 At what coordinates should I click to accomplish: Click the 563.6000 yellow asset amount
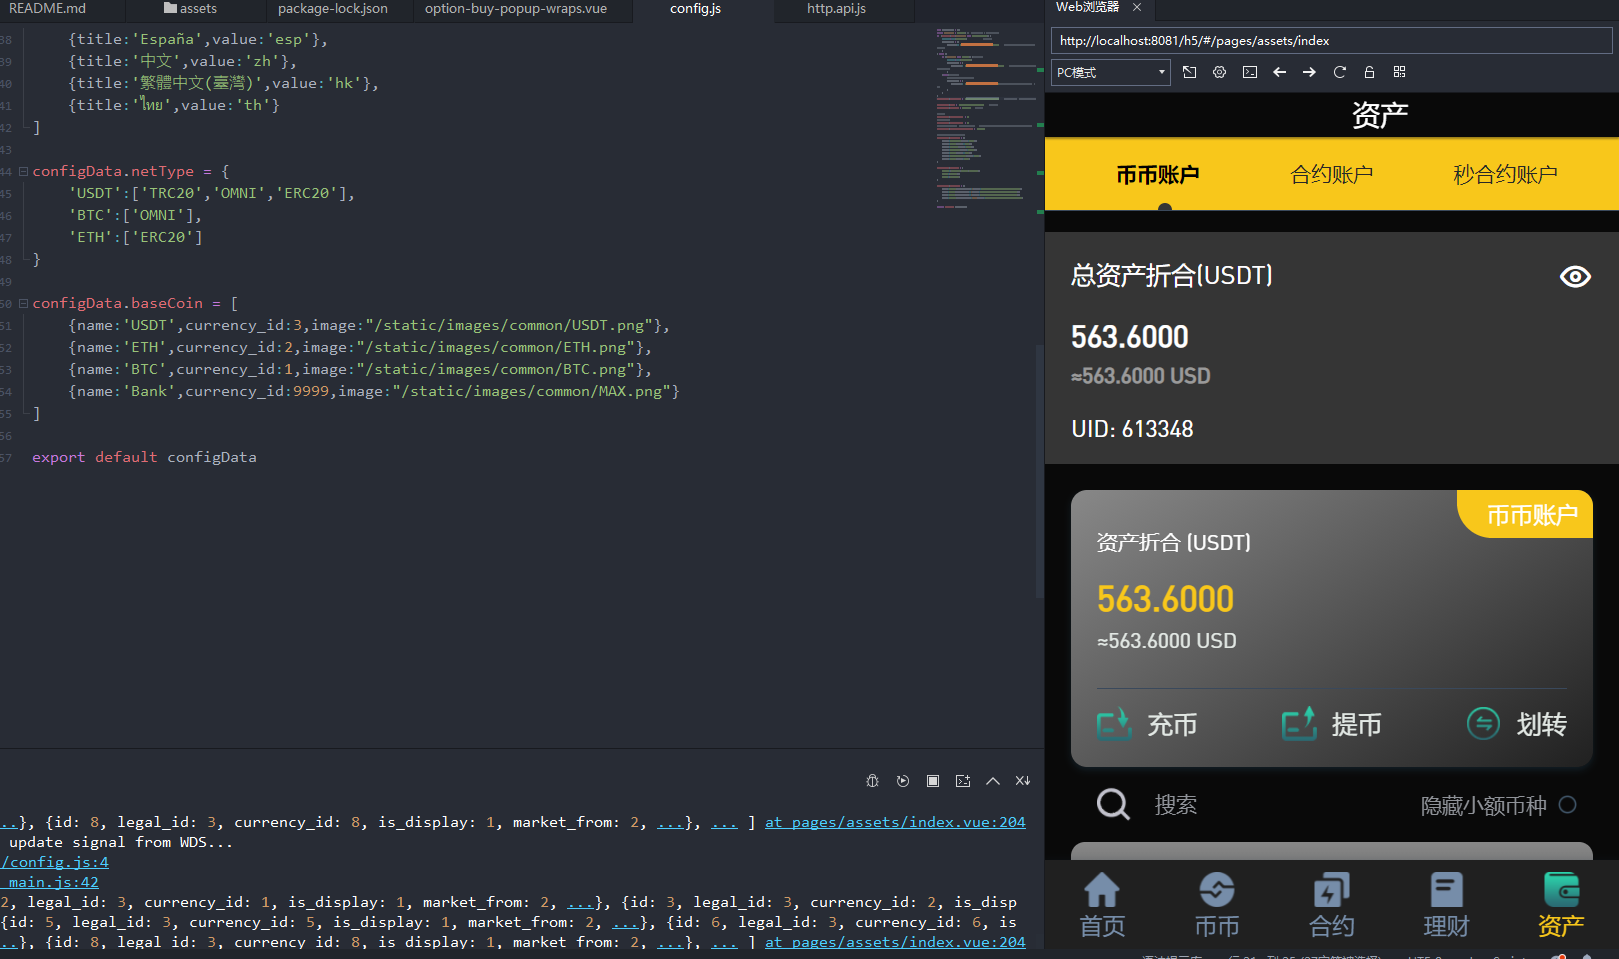pos(1165,599)
